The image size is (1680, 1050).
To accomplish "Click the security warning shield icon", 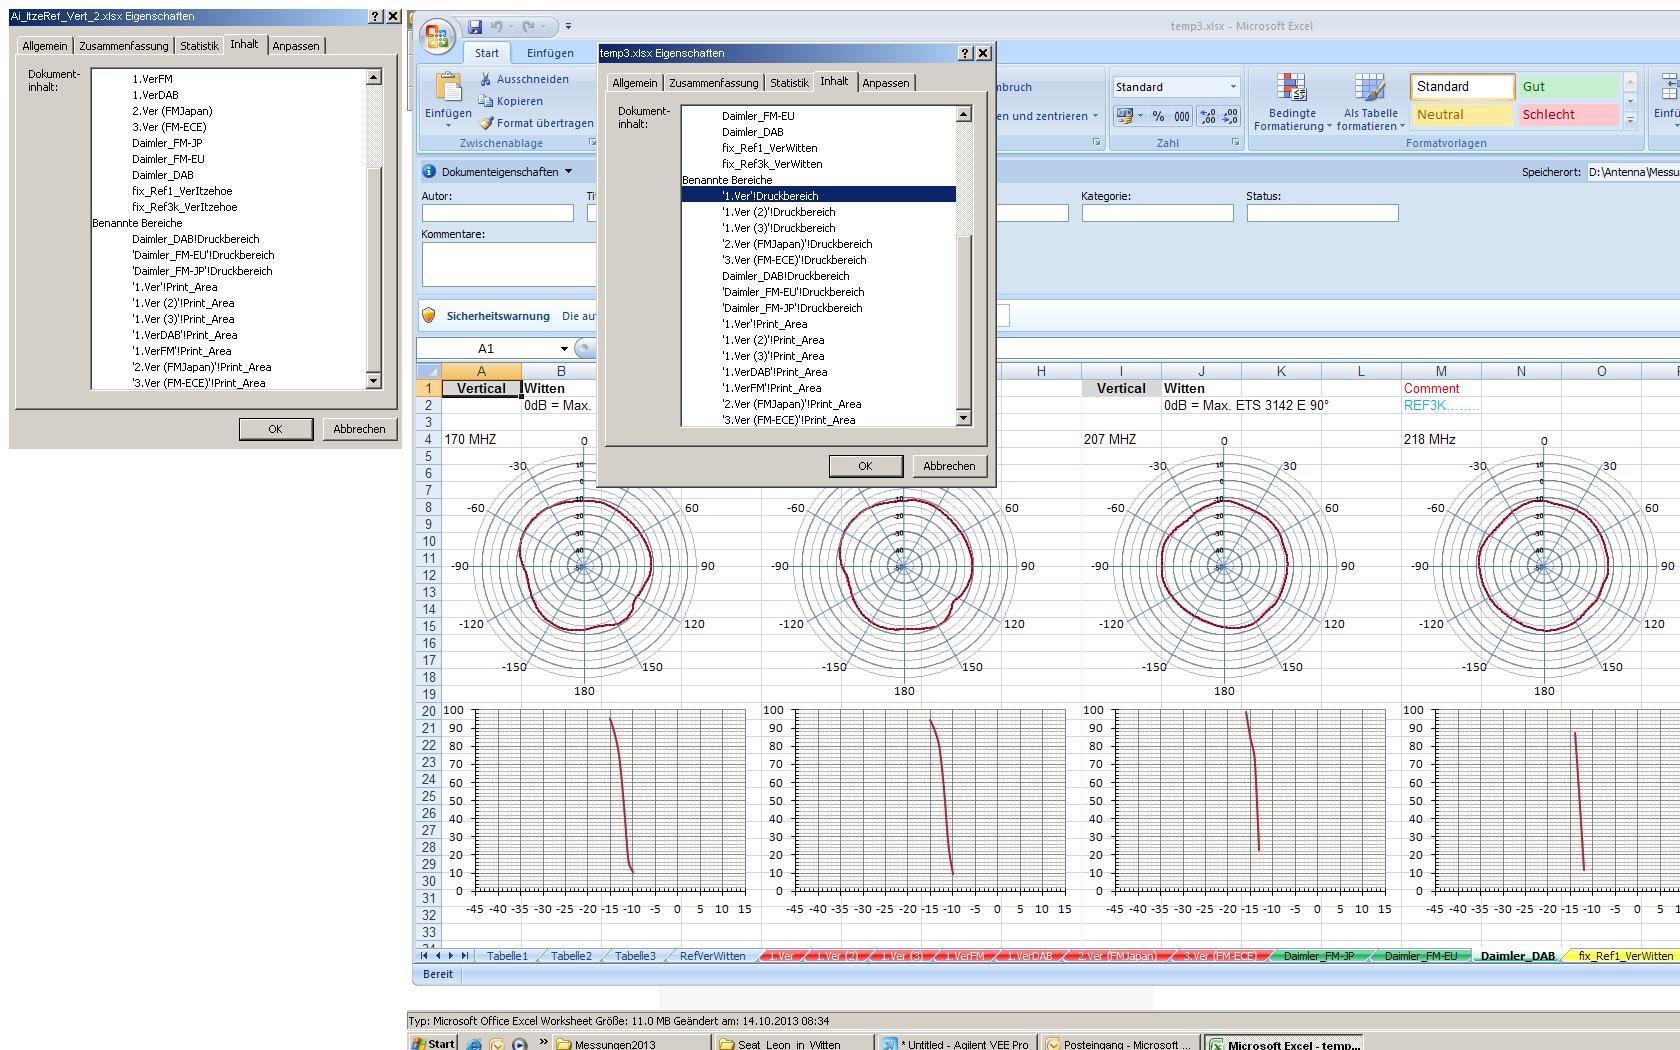I will (x=430, y=316).
